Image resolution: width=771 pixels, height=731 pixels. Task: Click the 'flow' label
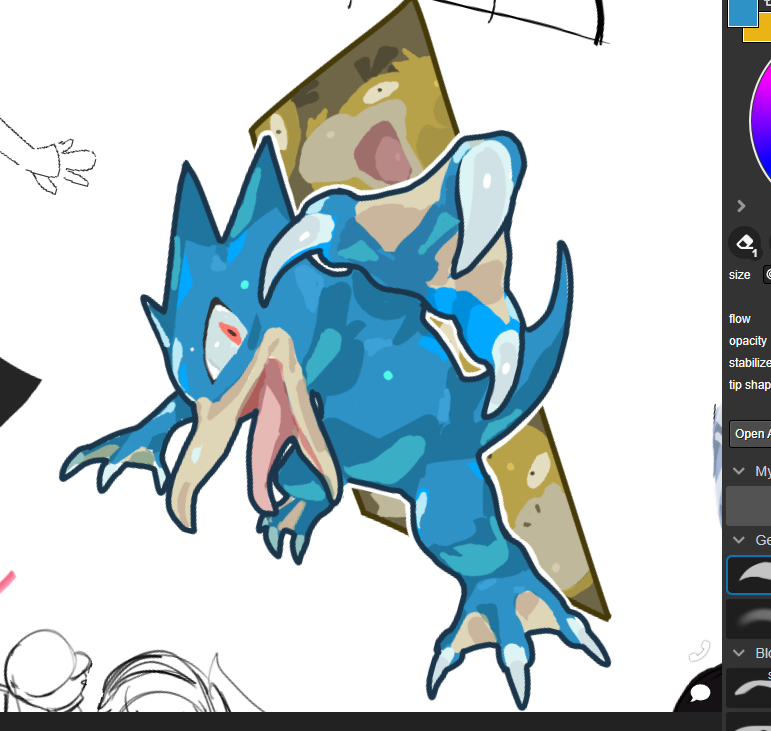(740, 319)
